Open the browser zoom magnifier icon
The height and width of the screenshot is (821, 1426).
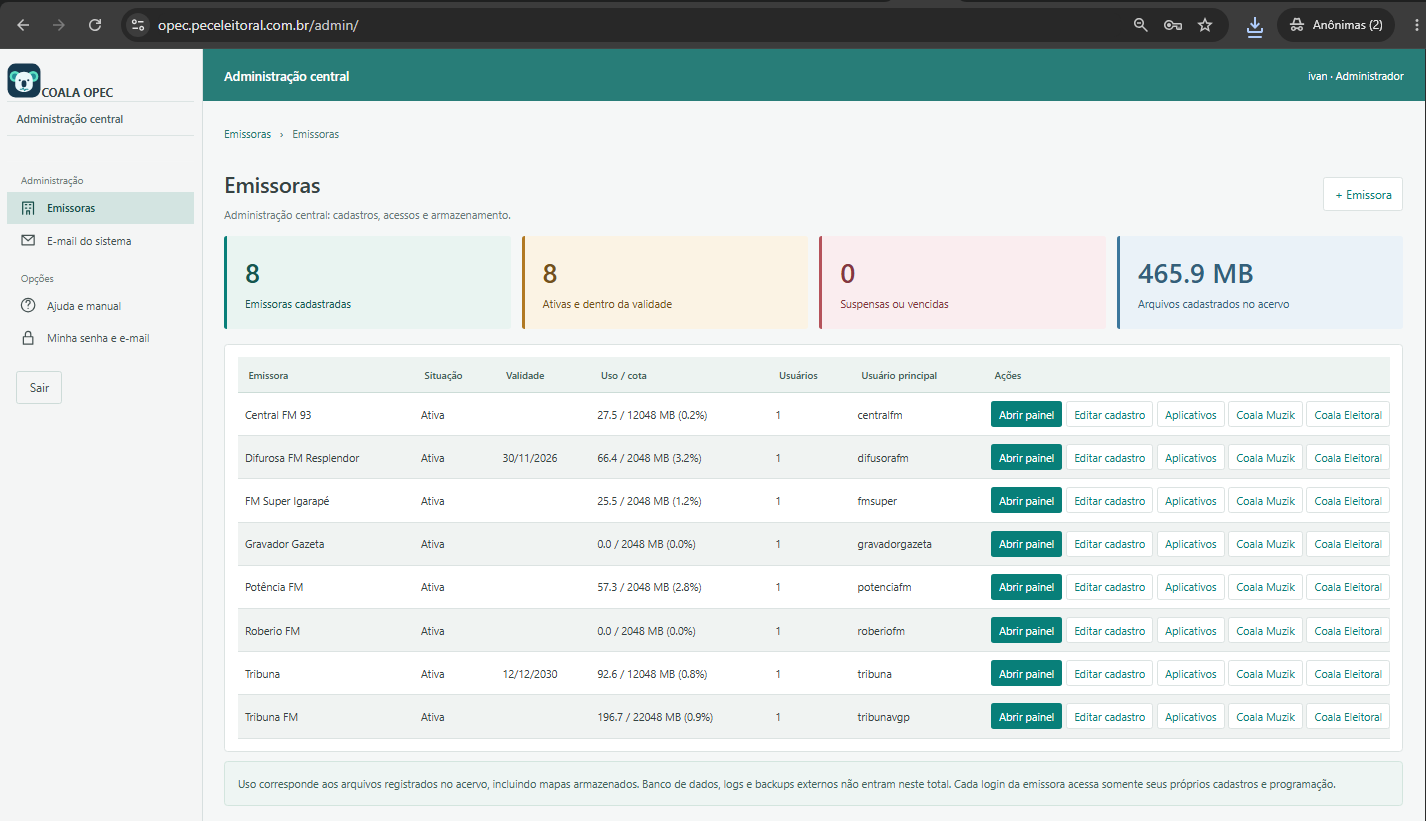point(1140,25)
